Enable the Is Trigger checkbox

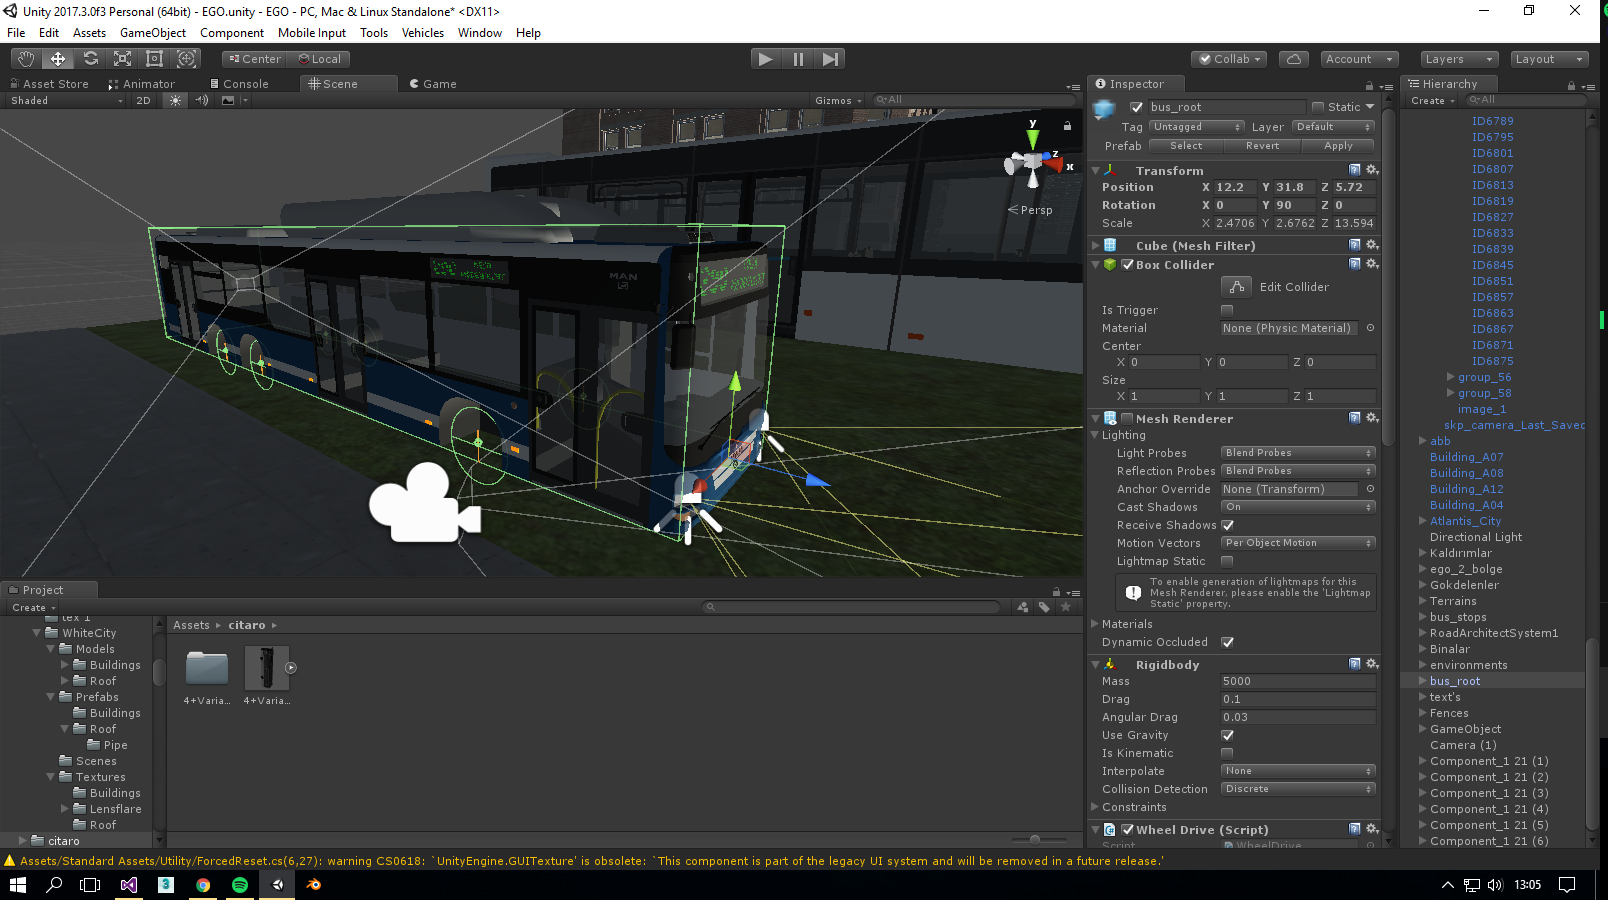click(1227, 310)
